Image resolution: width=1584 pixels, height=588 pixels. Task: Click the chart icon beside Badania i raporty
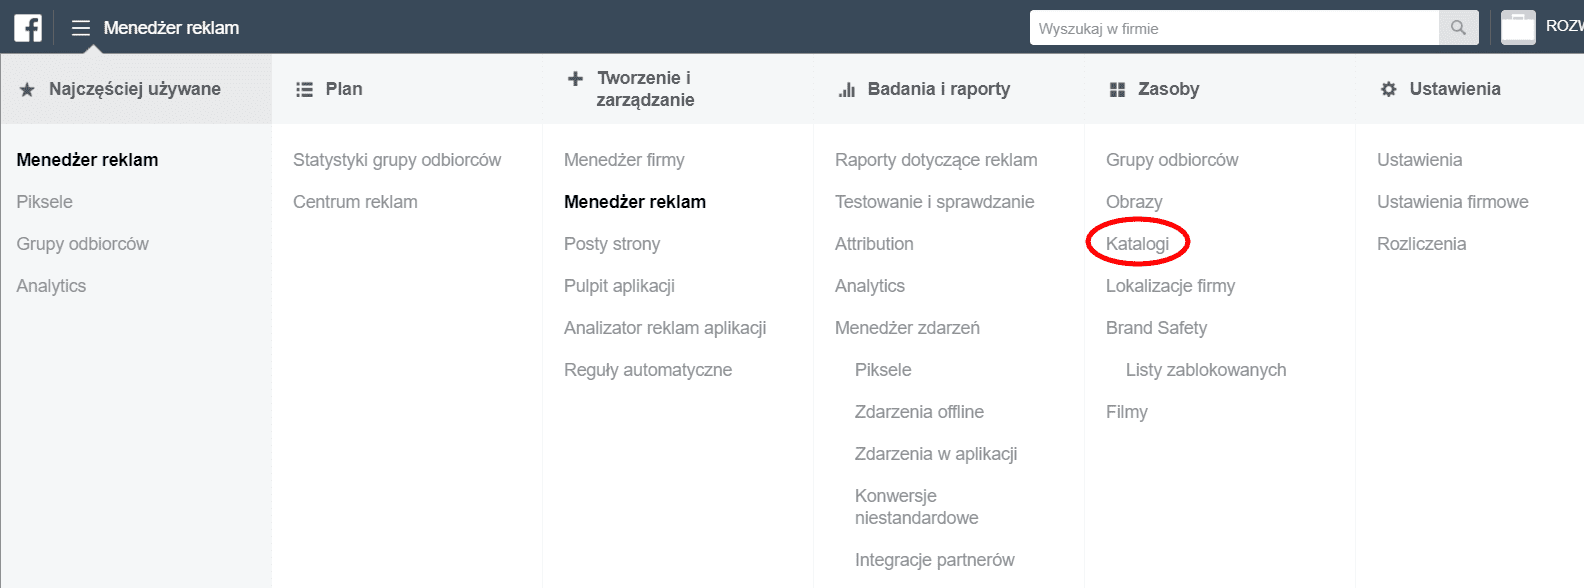point(845,88)
